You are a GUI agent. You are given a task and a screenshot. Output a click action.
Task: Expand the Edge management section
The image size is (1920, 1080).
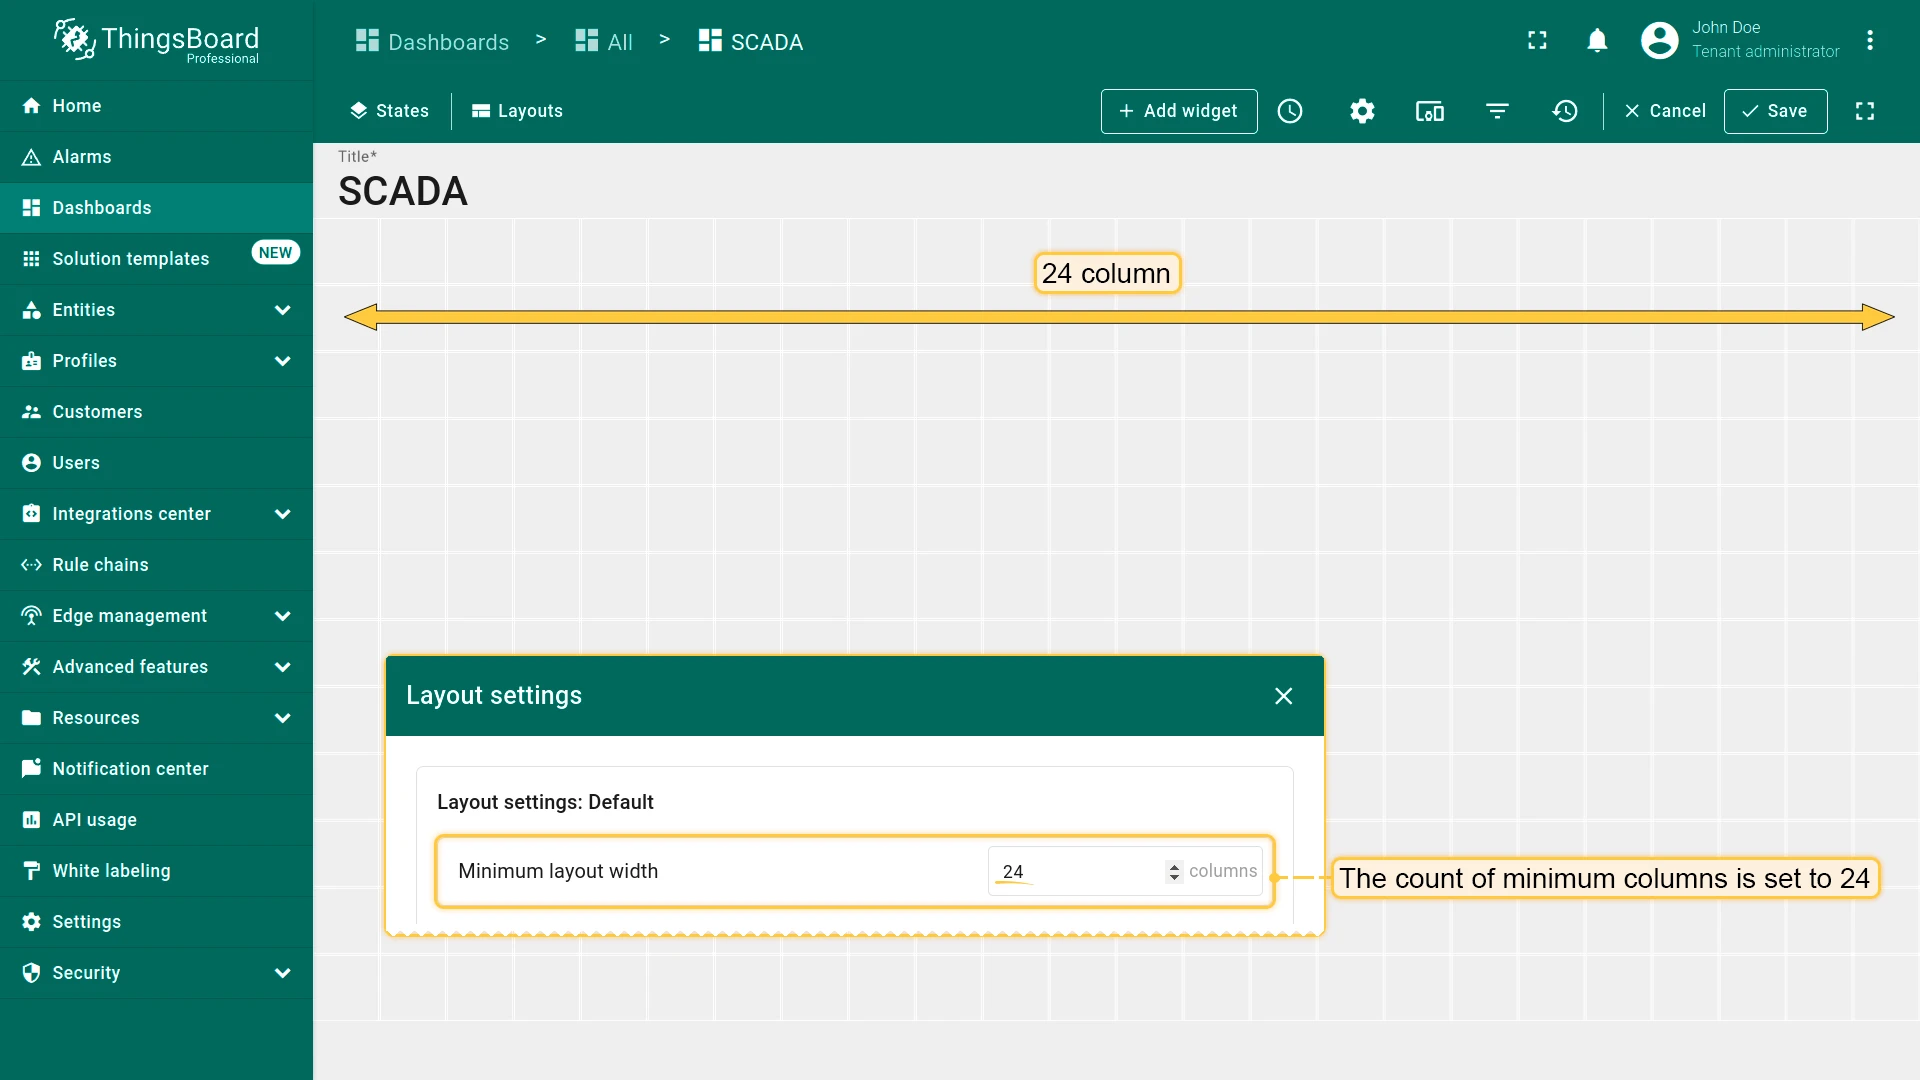[283, 616]
